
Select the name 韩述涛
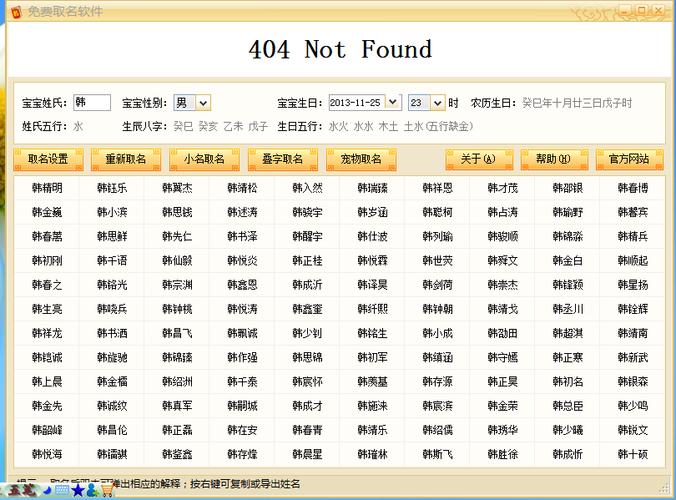click(x=242, y=212)
